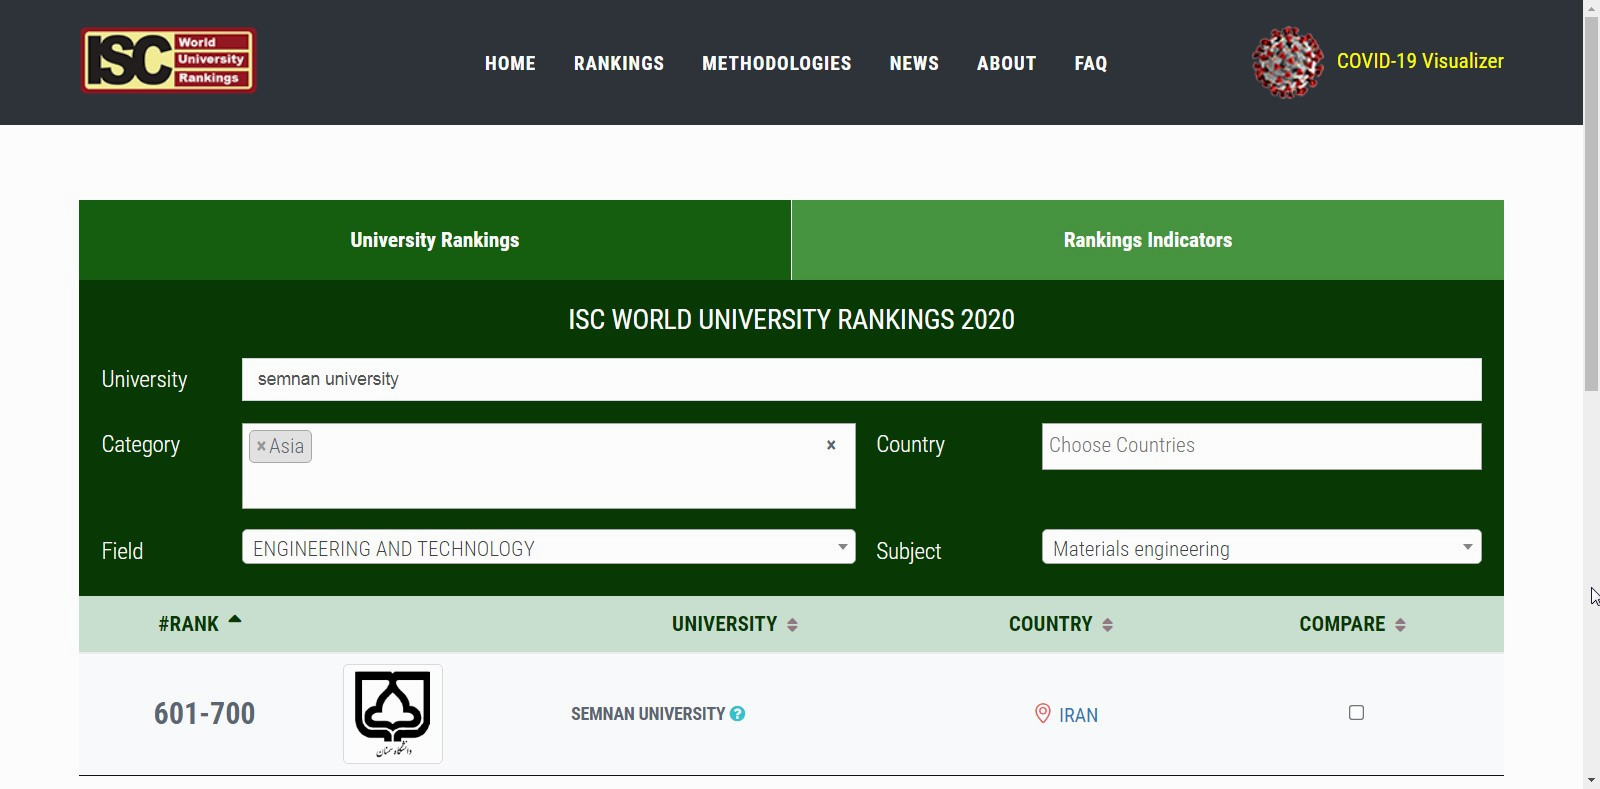Click inside the Category selection box
Screen dimensions: 1600x789
(548, 466)
